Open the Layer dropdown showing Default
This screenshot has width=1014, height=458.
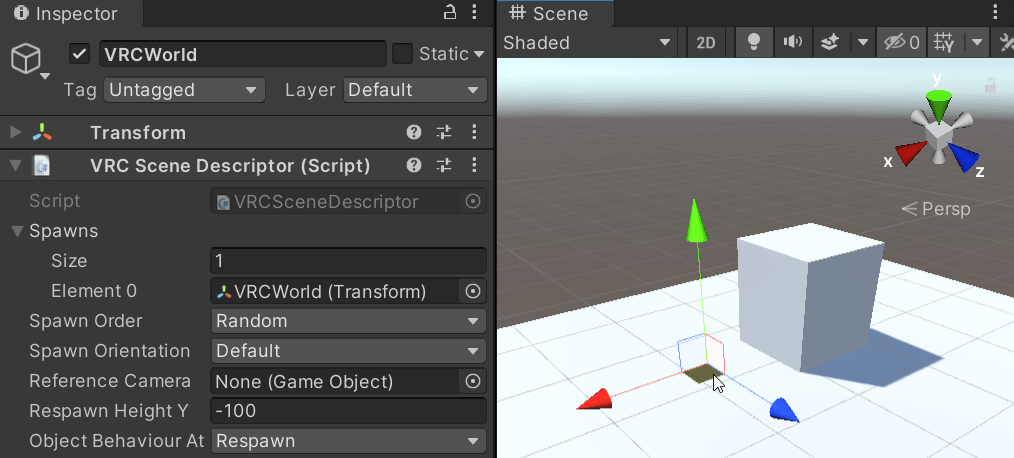point(415,90)
